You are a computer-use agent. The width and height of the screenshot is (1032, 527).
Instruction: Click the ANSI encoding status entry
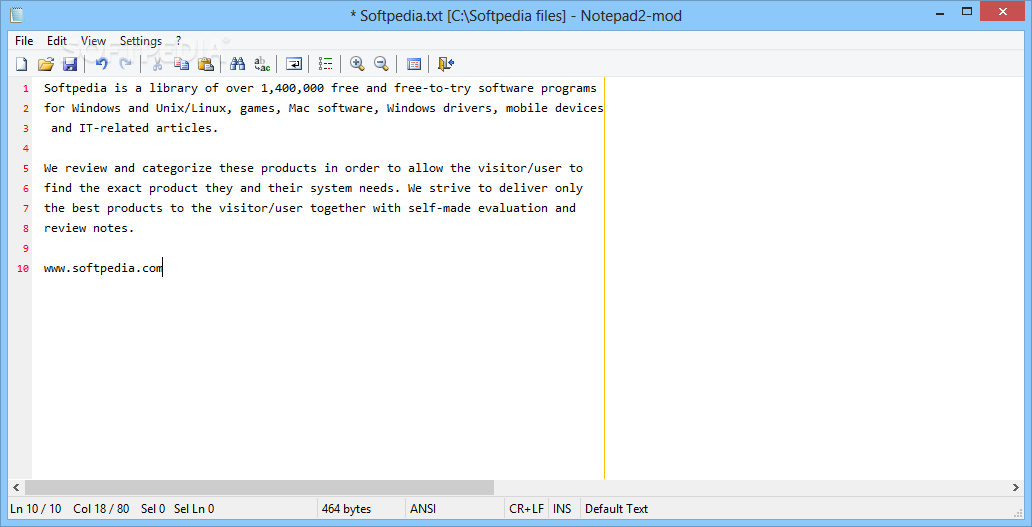point(423,509)
